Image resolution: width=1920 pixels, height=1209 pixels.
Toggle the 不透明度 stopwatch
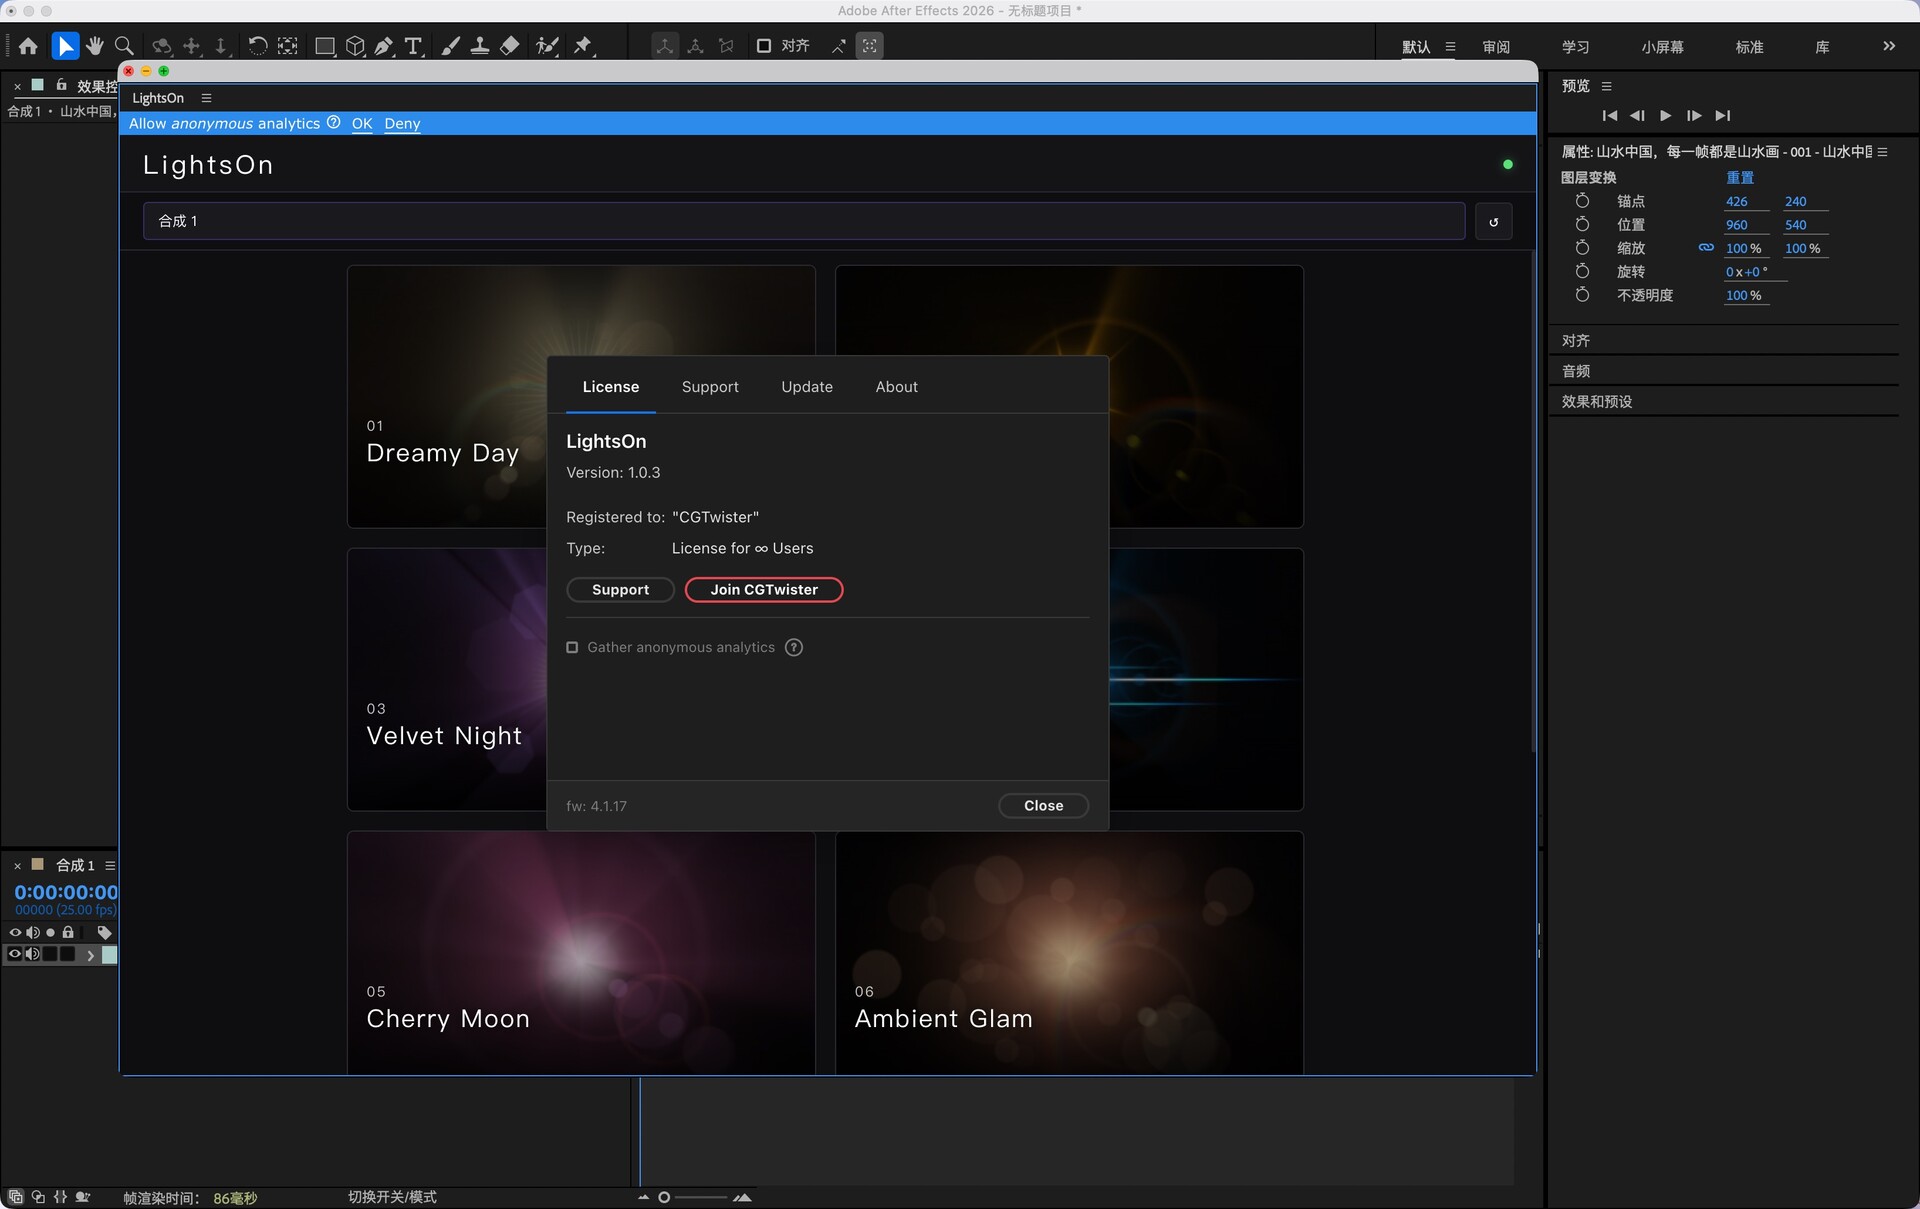(1582, 295)
